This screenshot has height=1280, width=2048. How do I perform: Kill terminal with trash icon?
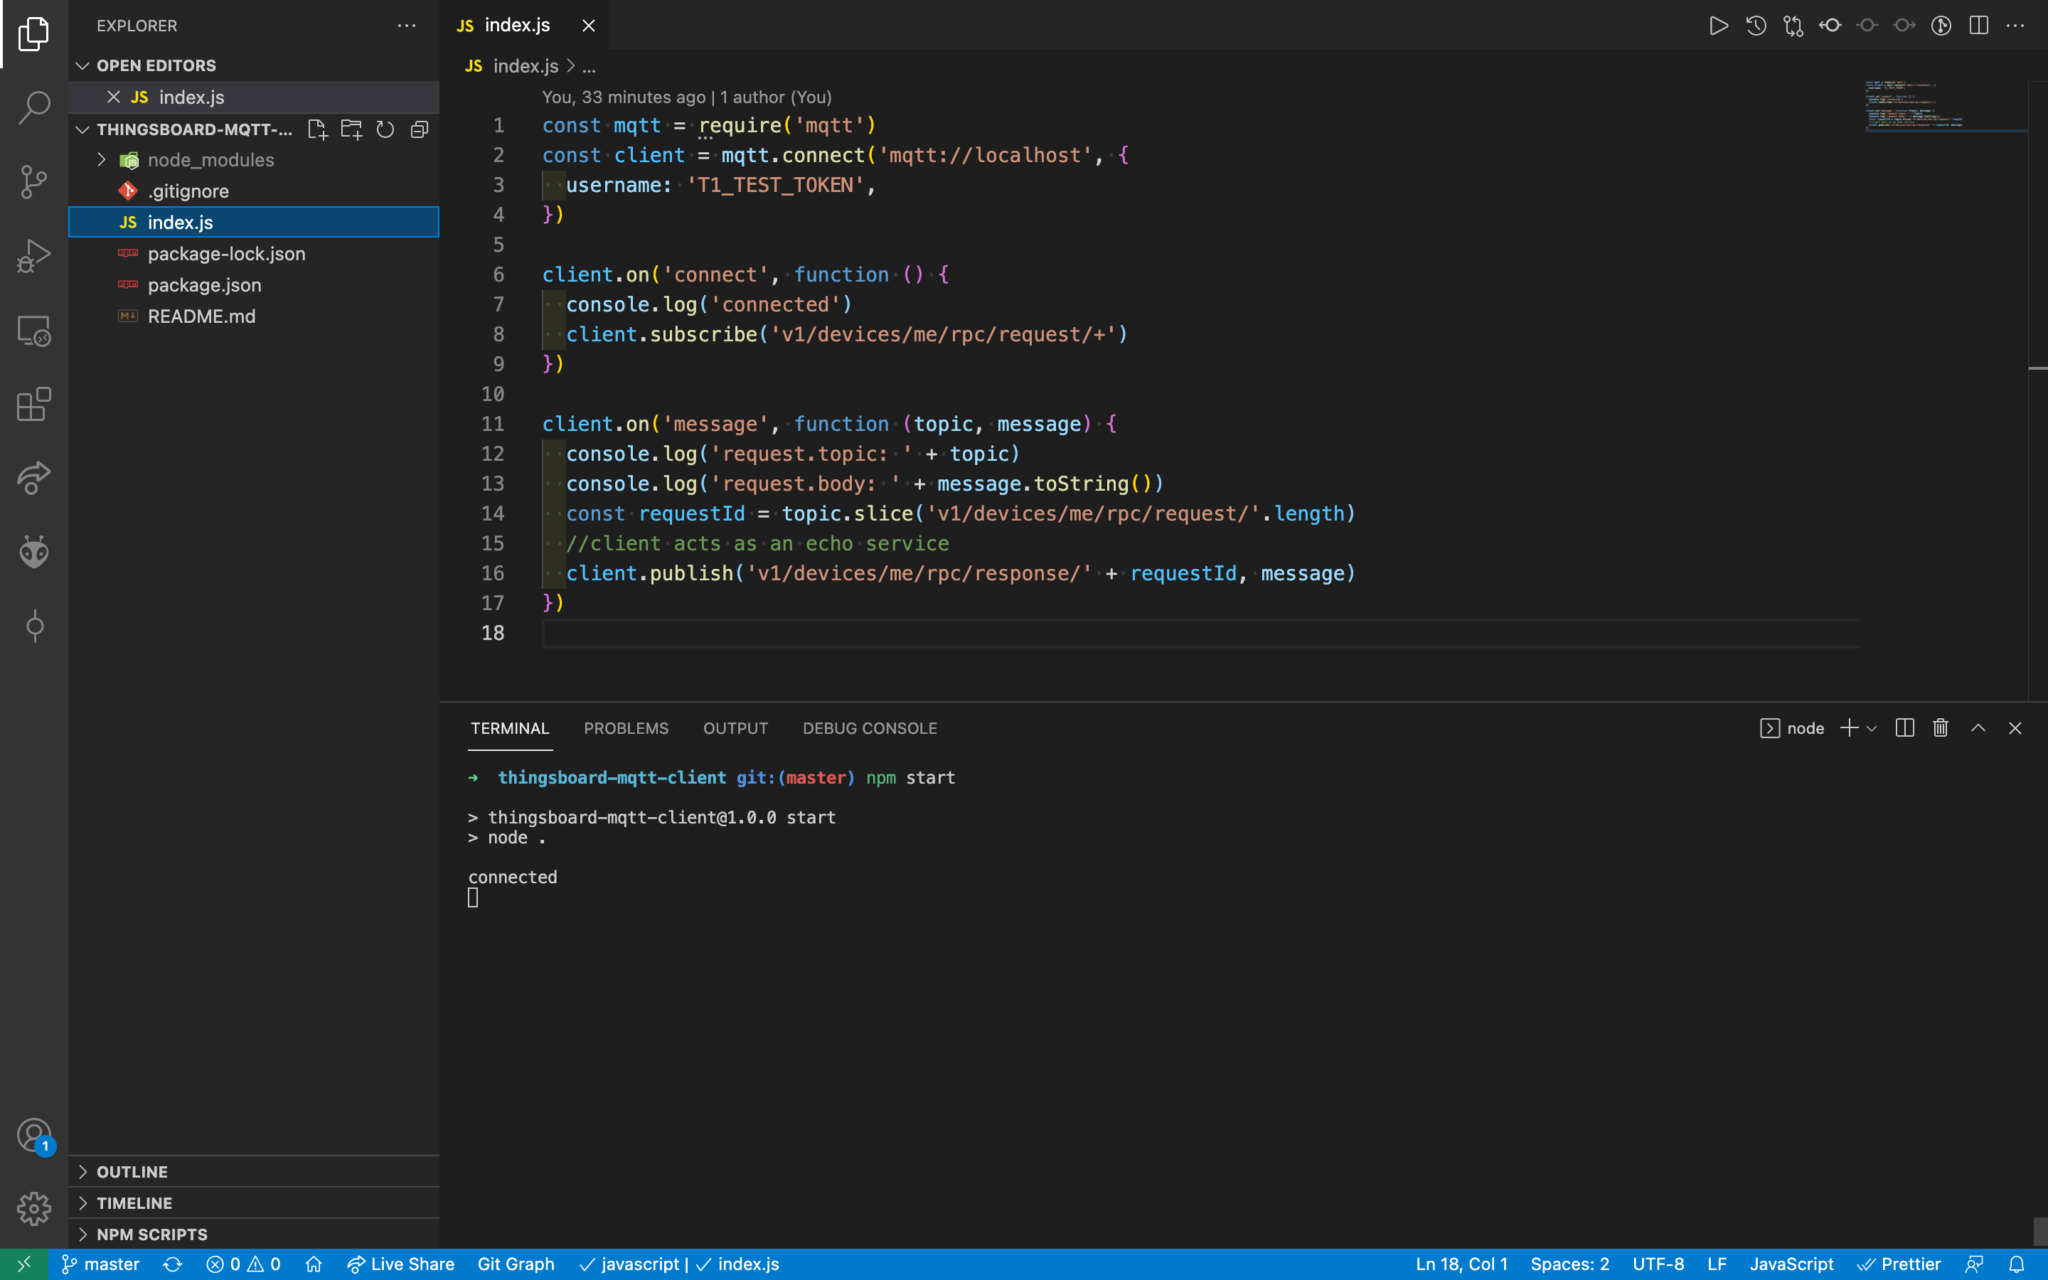coord(1941,728)
